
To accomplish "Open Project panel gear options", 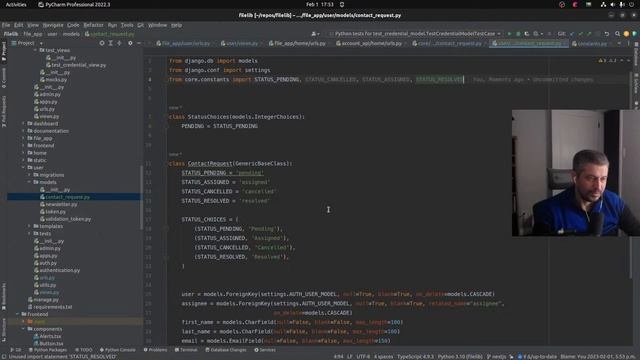I will [130, 43].
